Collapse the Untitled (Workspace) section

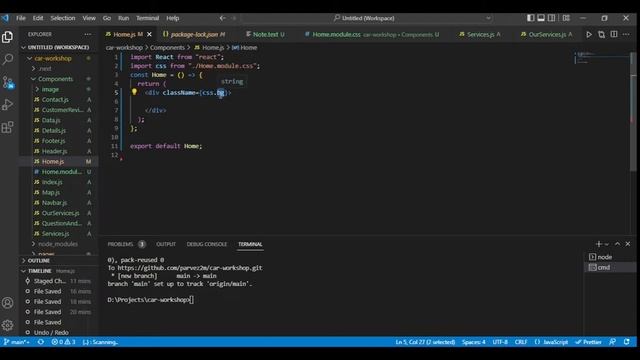58,47
